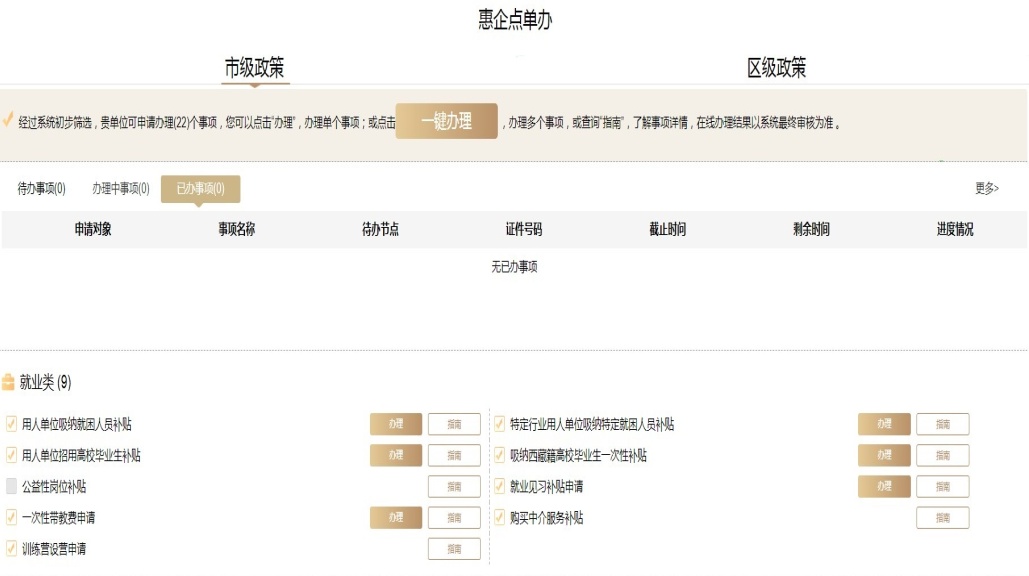Open 指南 for 一次性带教费申请
Viewport: 1029px width, 576px height.
[454, 517]
